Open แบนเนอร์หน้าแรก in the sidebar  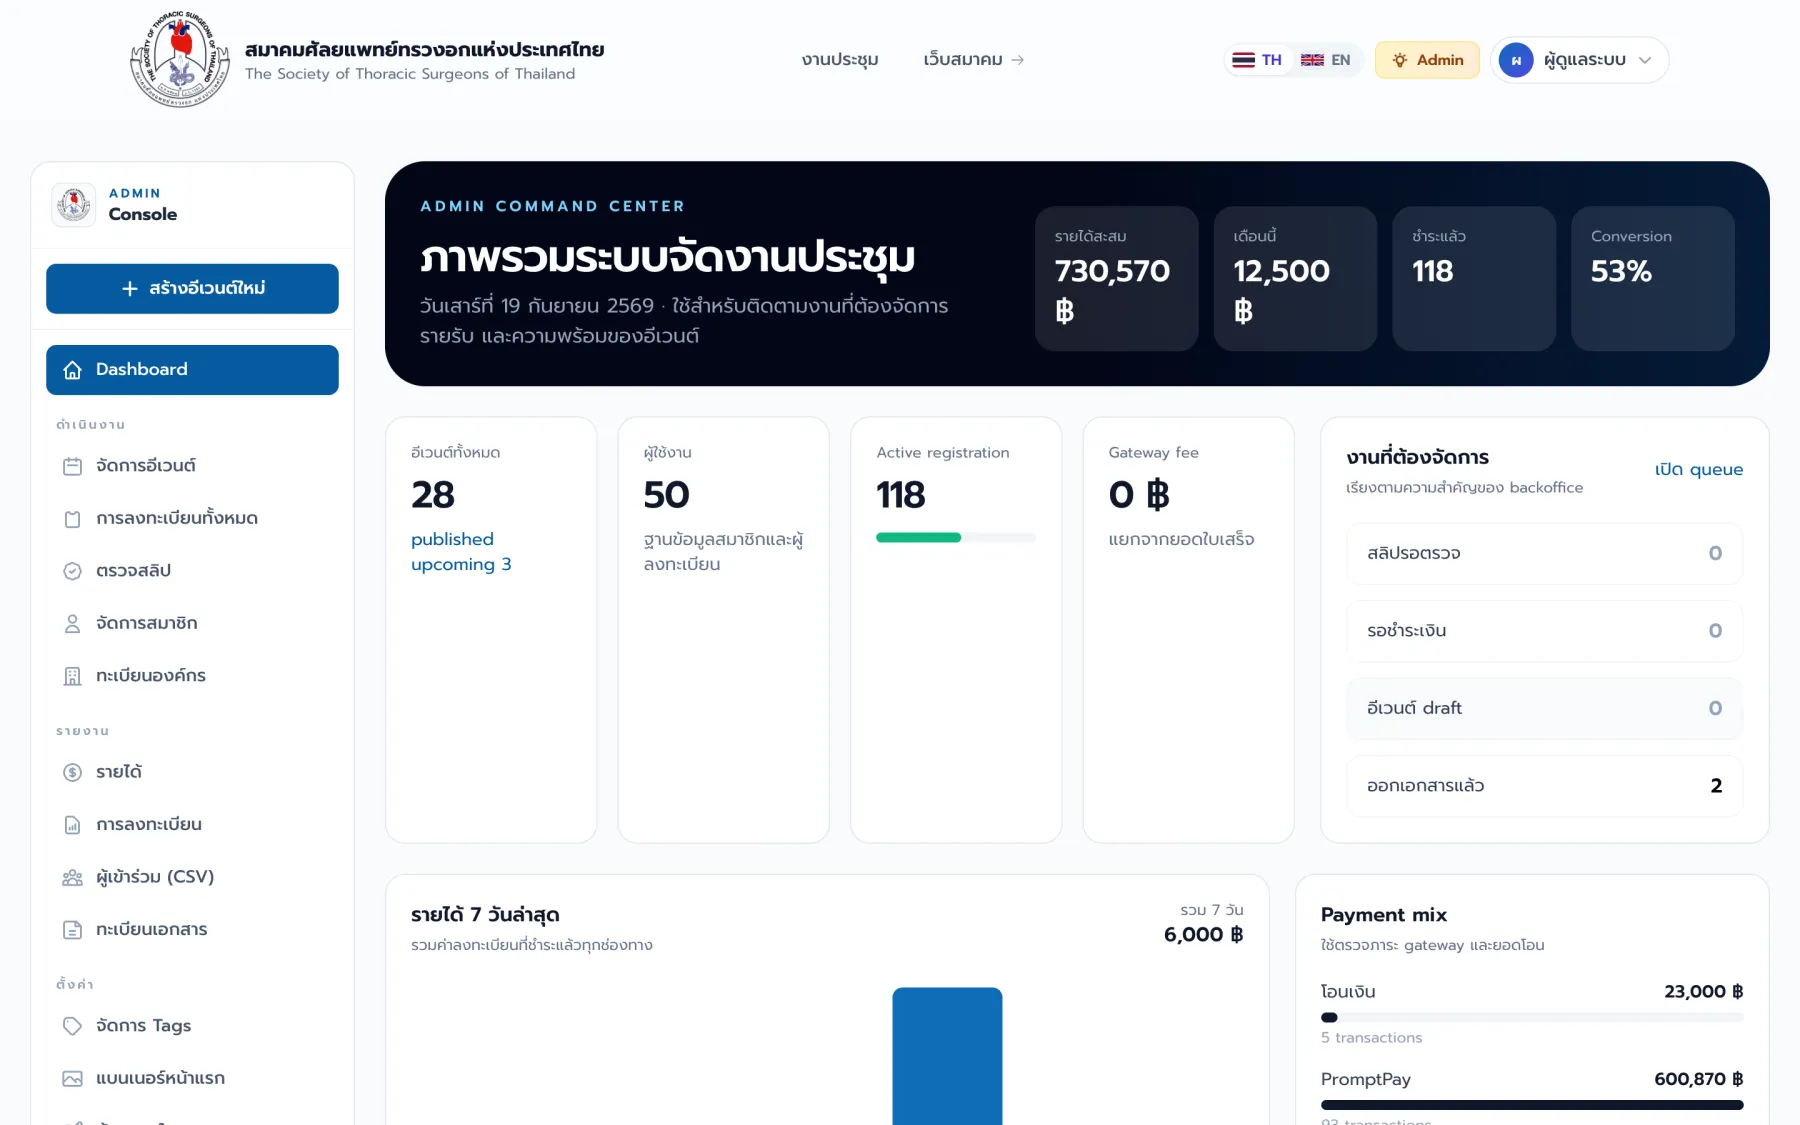pos(192,1079)
